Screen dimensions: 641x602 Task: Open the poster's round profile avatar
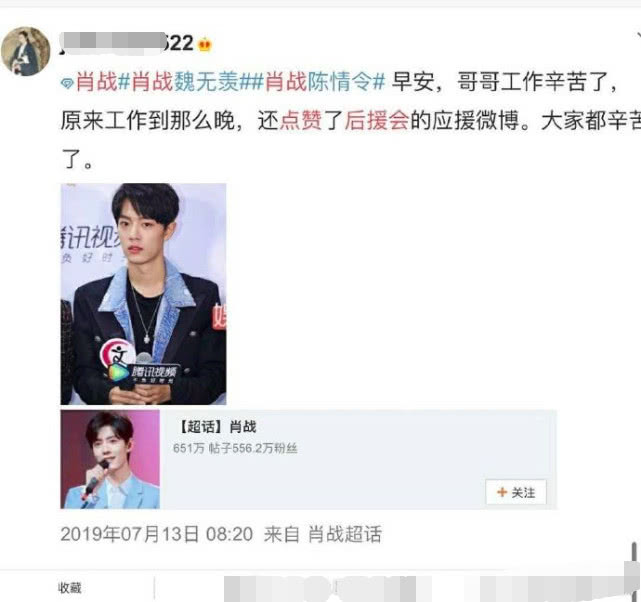(26, 51)
